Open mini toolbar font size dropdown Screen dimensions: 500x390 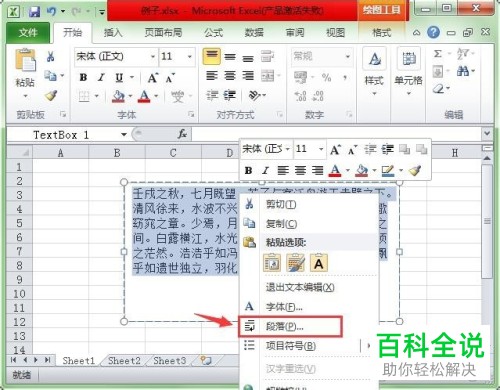[321, 149]
